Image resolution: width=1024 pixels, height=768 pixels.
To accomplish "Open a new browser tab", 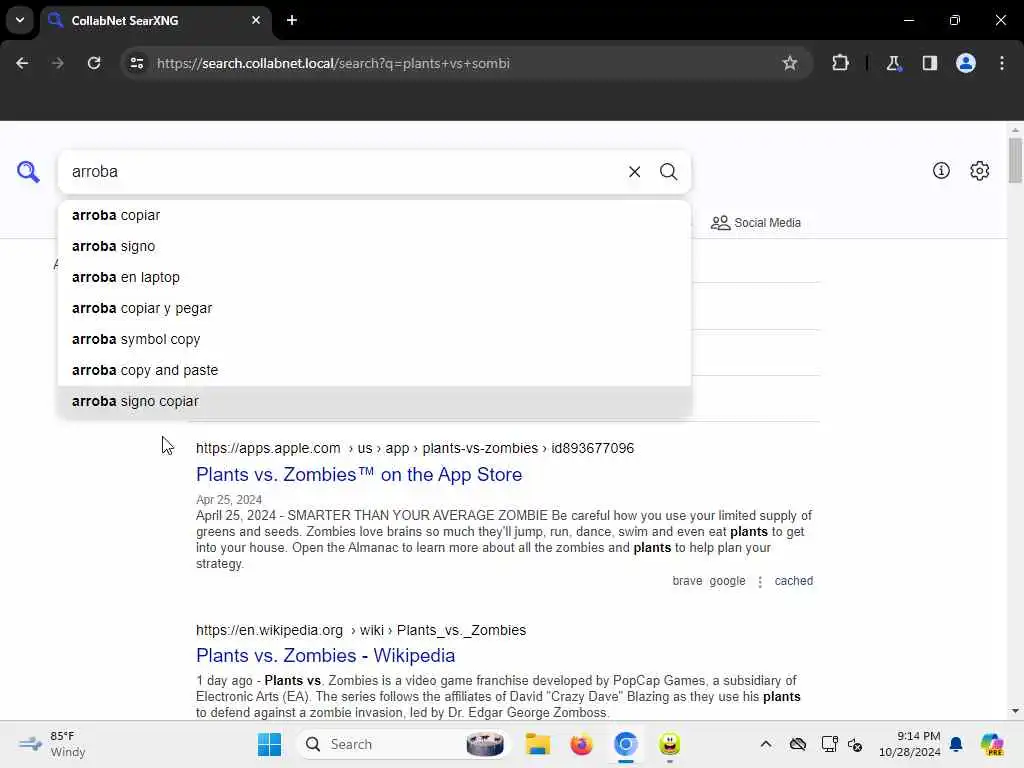I will tap(292, 20).
